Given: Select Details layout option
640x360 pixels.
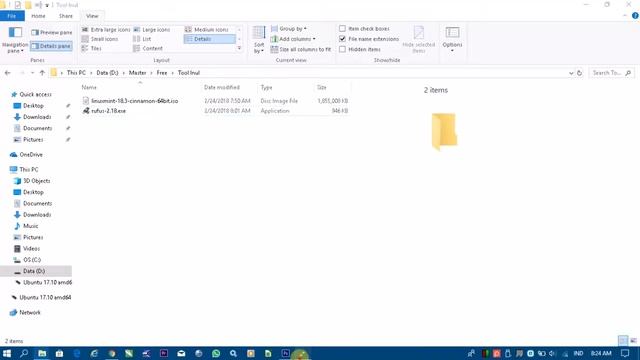Looking at the screenshot, I should [x=210, y=39].
